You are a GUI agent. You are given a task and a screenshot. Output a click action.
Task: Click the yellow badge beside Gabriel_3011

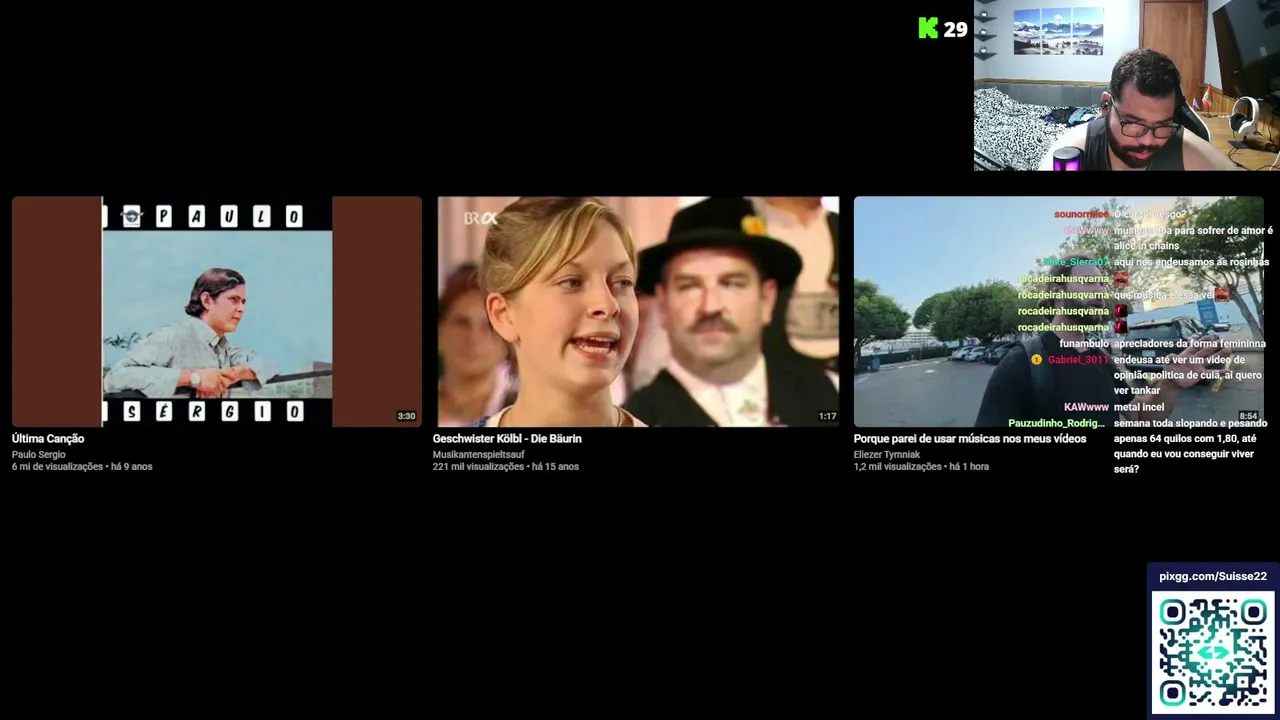[x=1036, y=360]
